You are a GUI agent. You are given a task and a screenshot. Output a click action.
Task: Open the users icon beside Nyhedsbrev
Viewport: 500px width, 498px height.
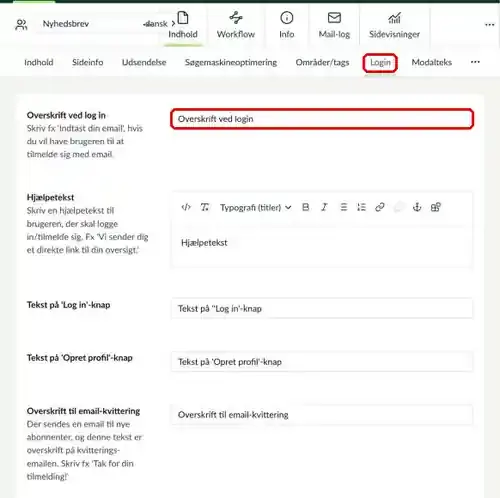21,25
